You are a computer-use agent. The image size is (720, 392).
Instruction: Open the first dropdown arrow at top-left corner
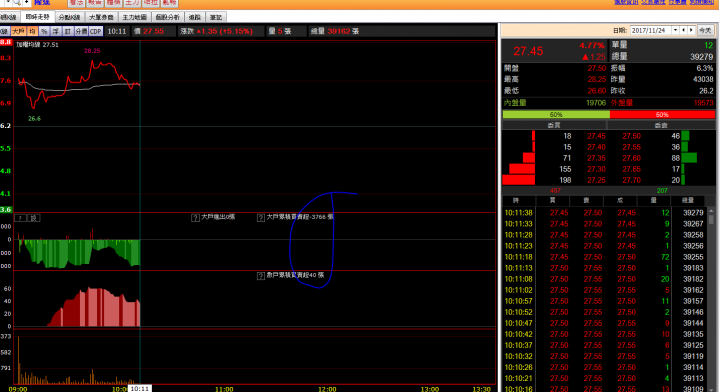click(8, 2)
